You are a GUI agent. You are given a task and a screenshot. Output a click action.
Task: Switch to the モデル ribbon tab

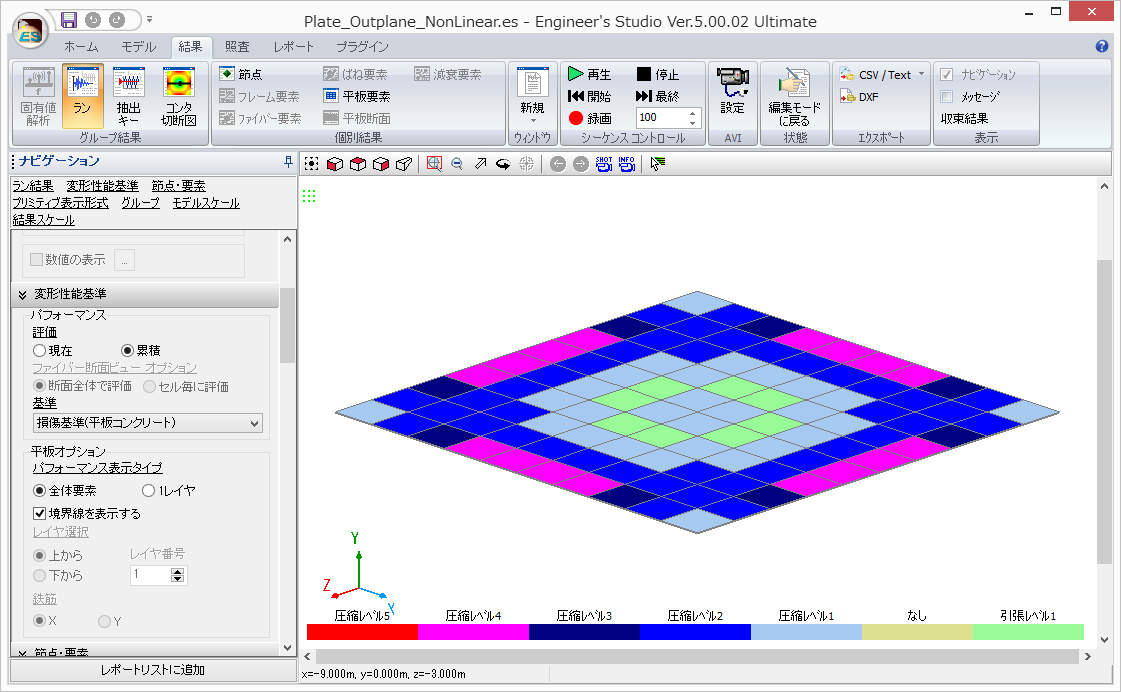[139, 46]
